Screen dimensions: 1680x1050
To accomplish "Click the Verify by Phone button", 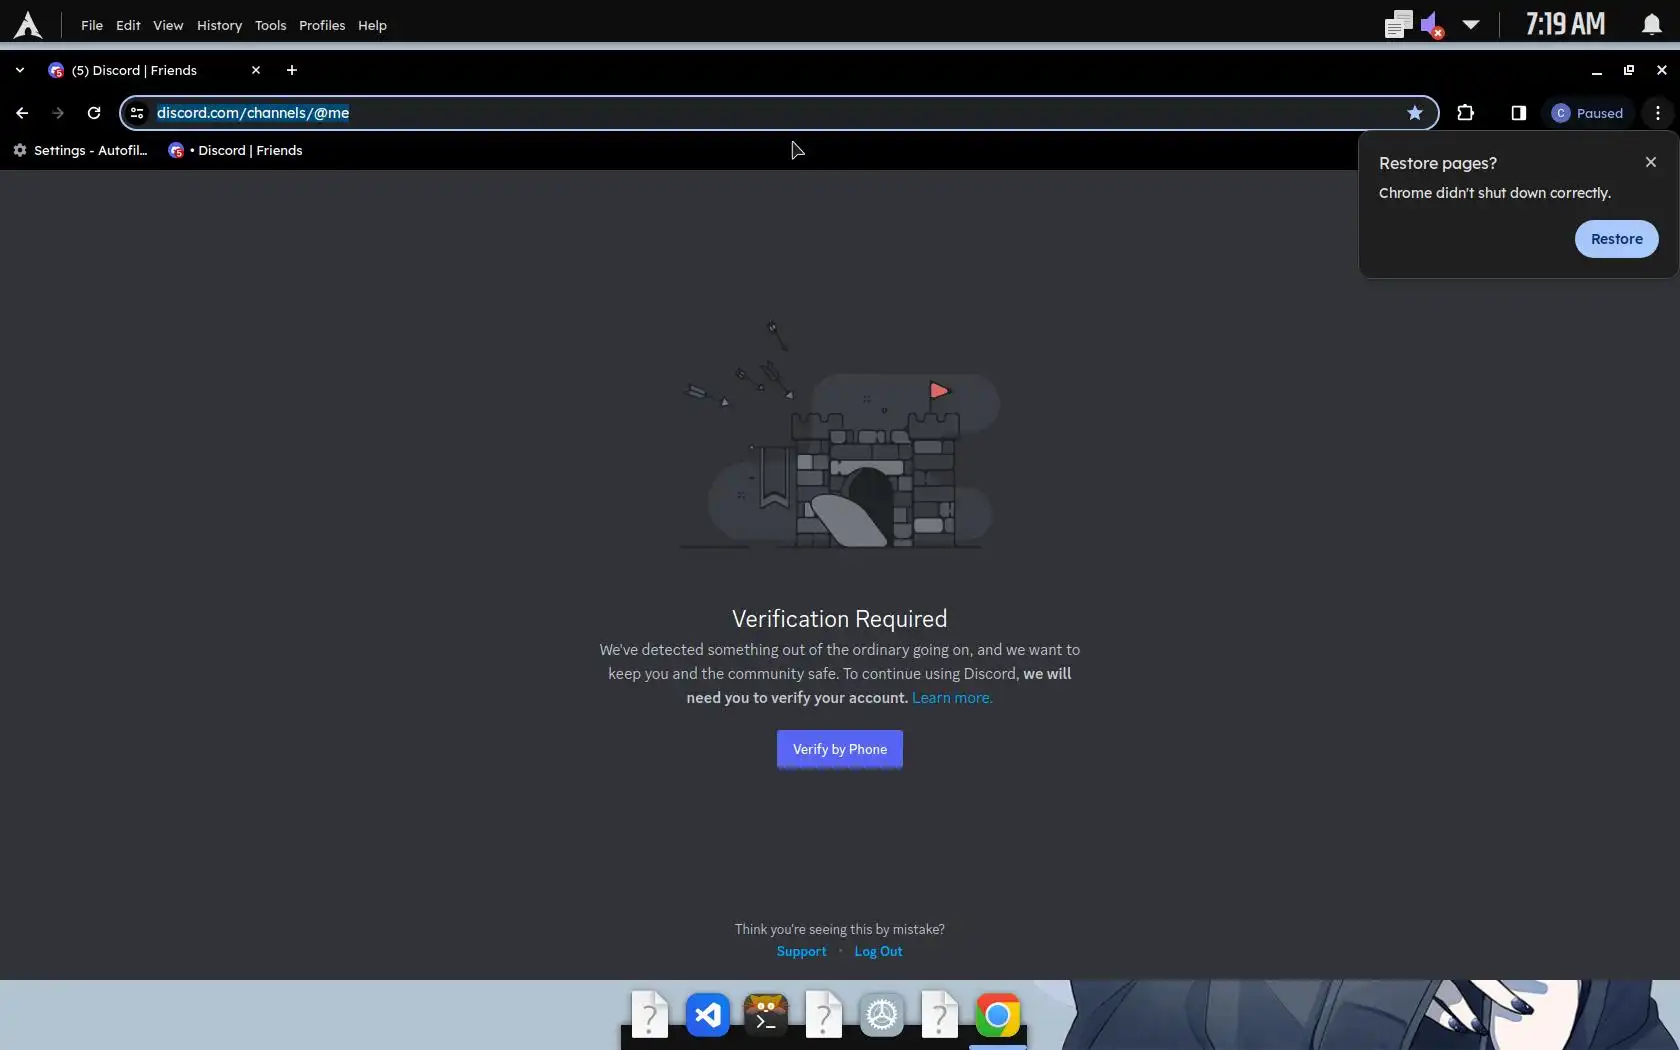I will 839,749.
